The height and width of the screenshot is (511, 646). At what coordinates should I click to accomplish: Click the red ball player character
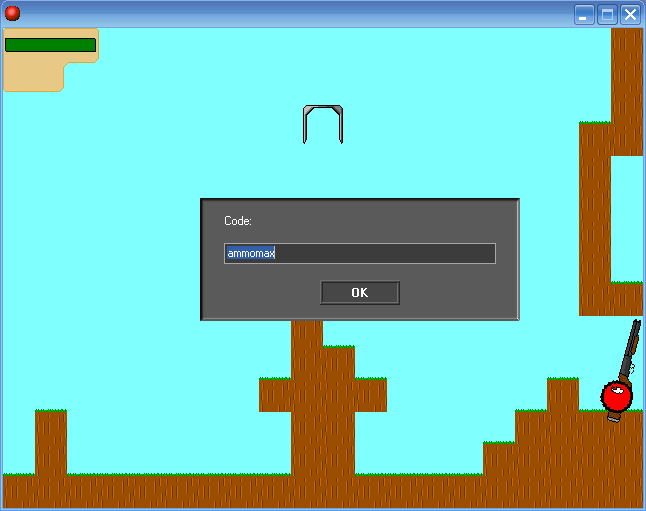(x=616, y=396)
